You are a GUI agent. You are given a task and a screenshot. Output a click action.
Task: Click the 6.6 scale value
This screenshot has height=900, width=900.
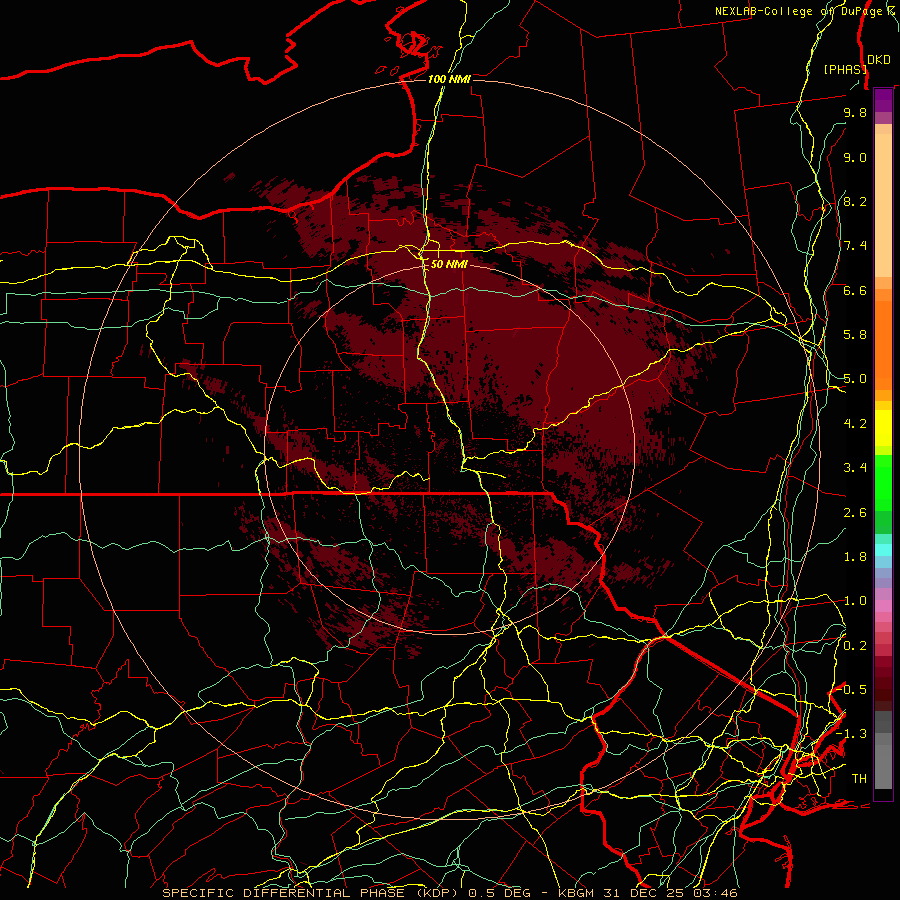855,290
